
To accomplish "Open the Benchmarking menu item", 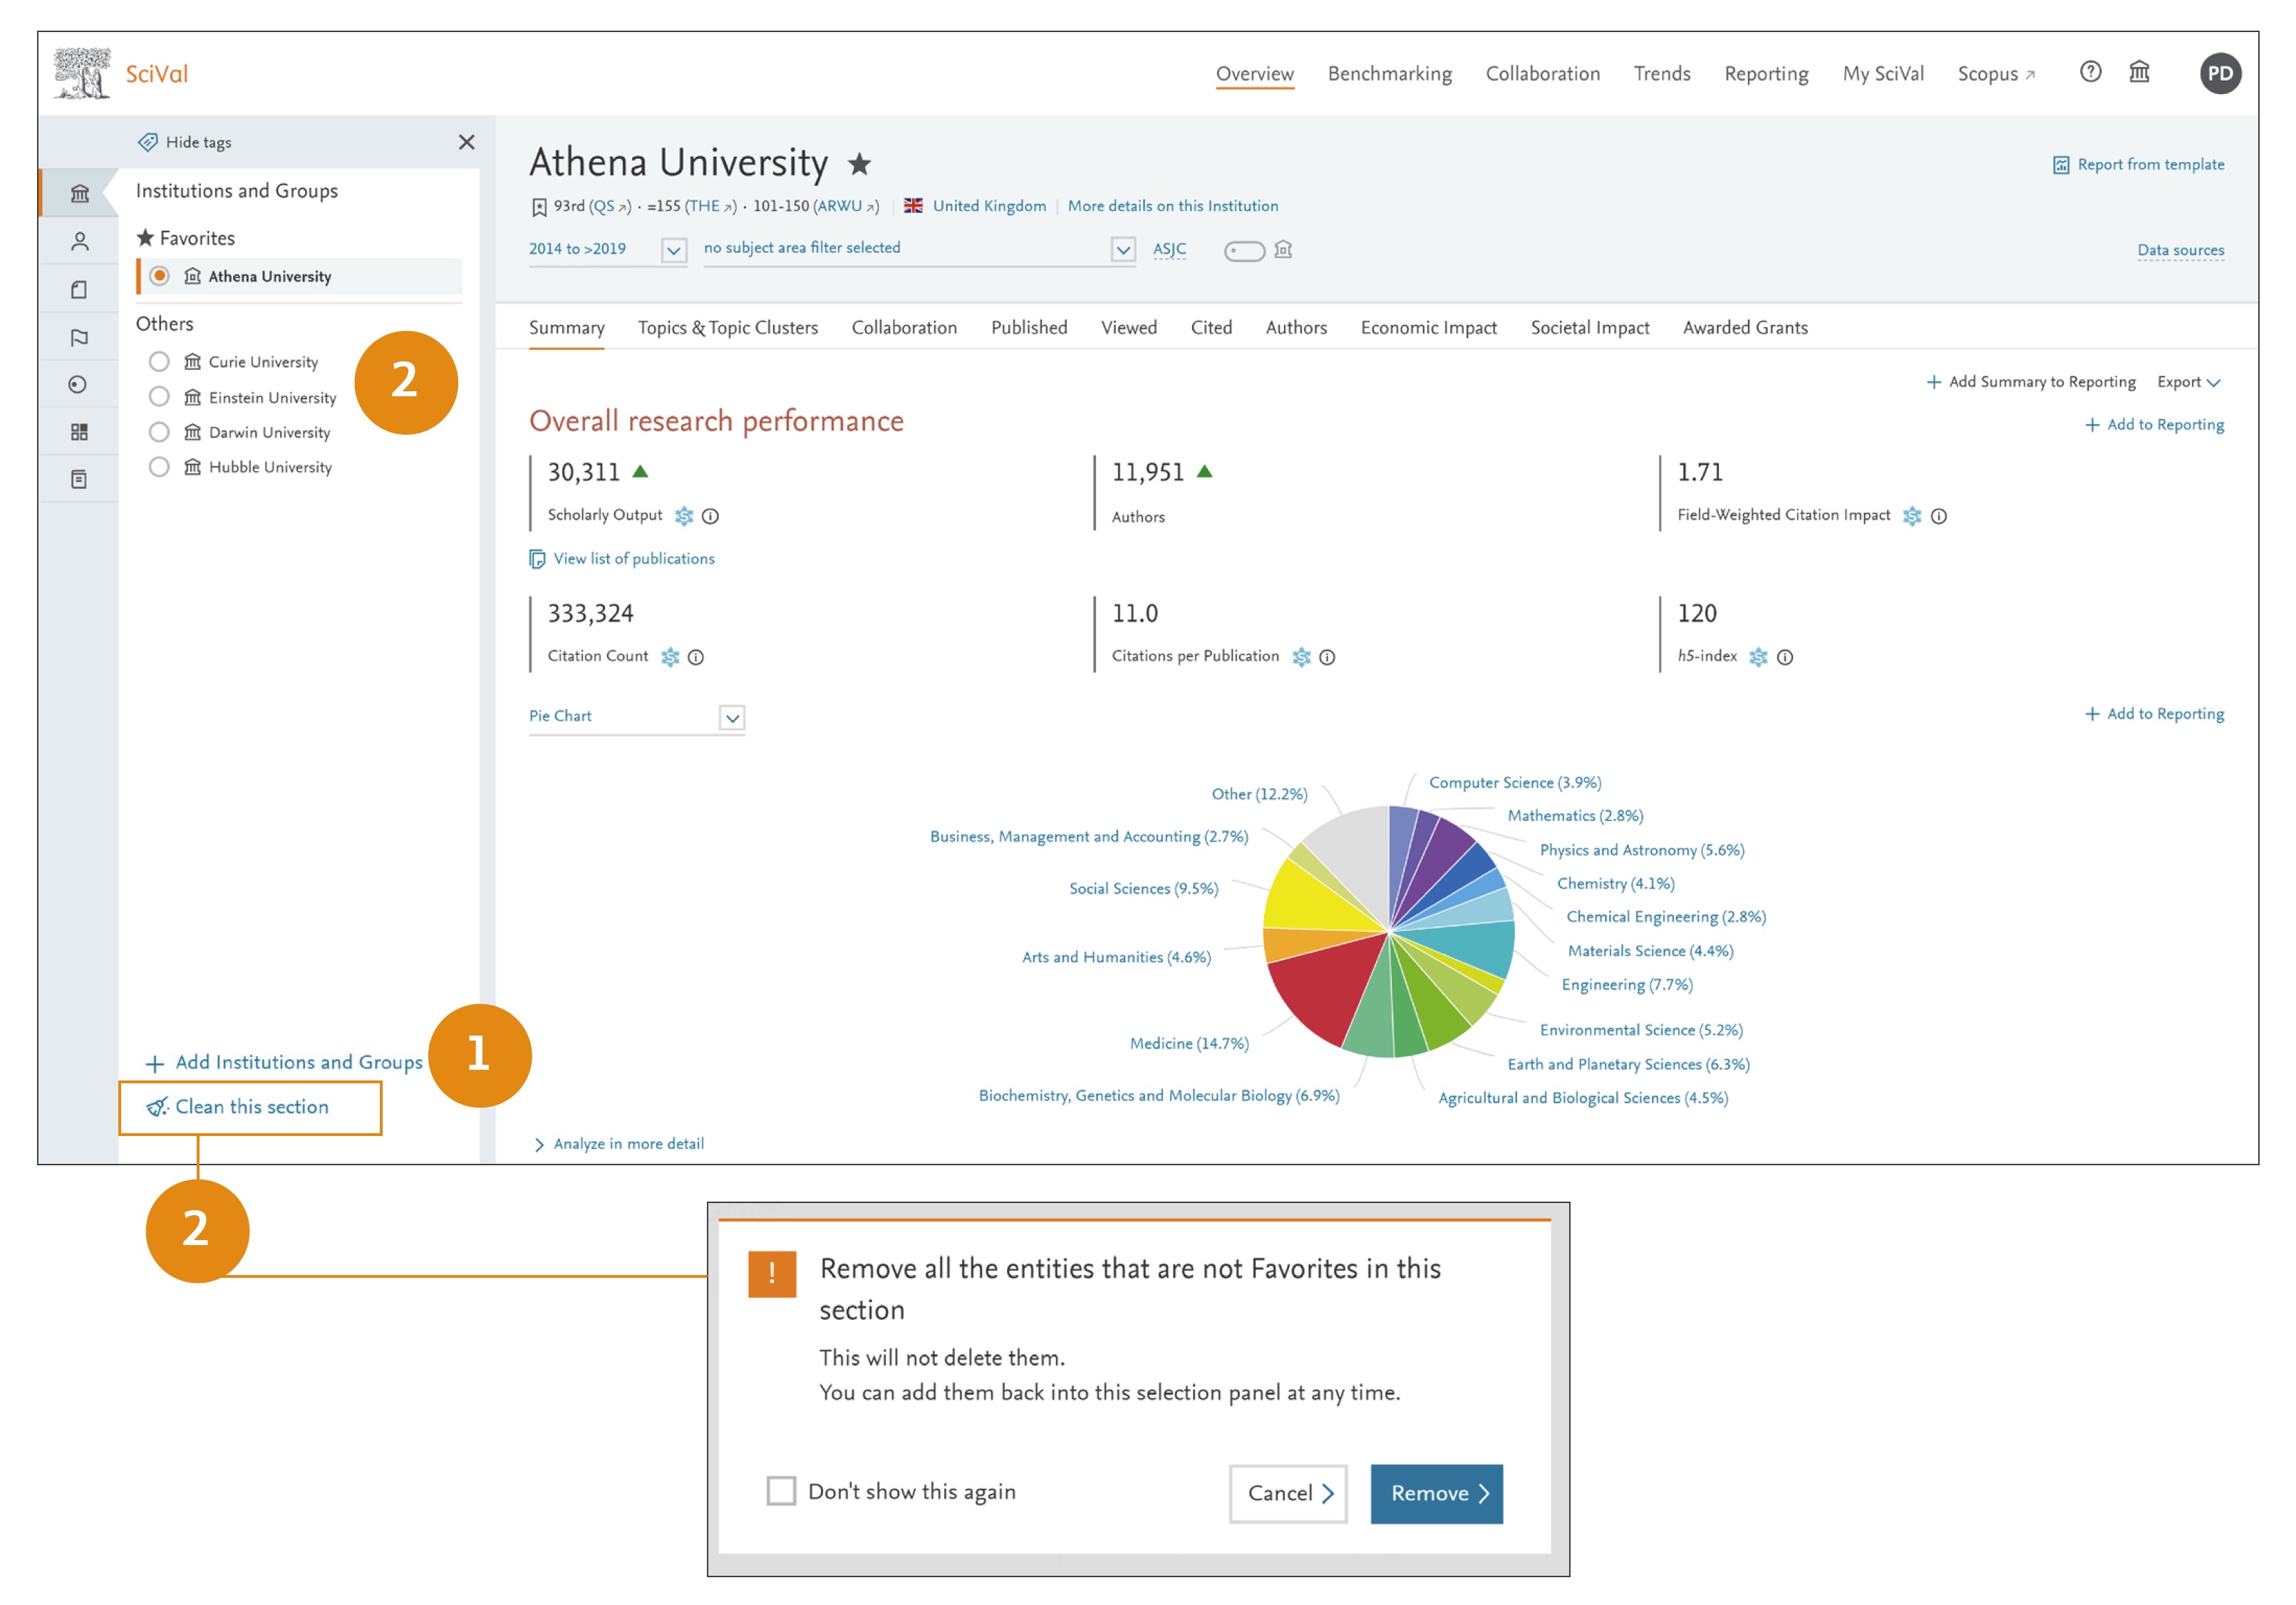I will click(x=1389, y=74).
